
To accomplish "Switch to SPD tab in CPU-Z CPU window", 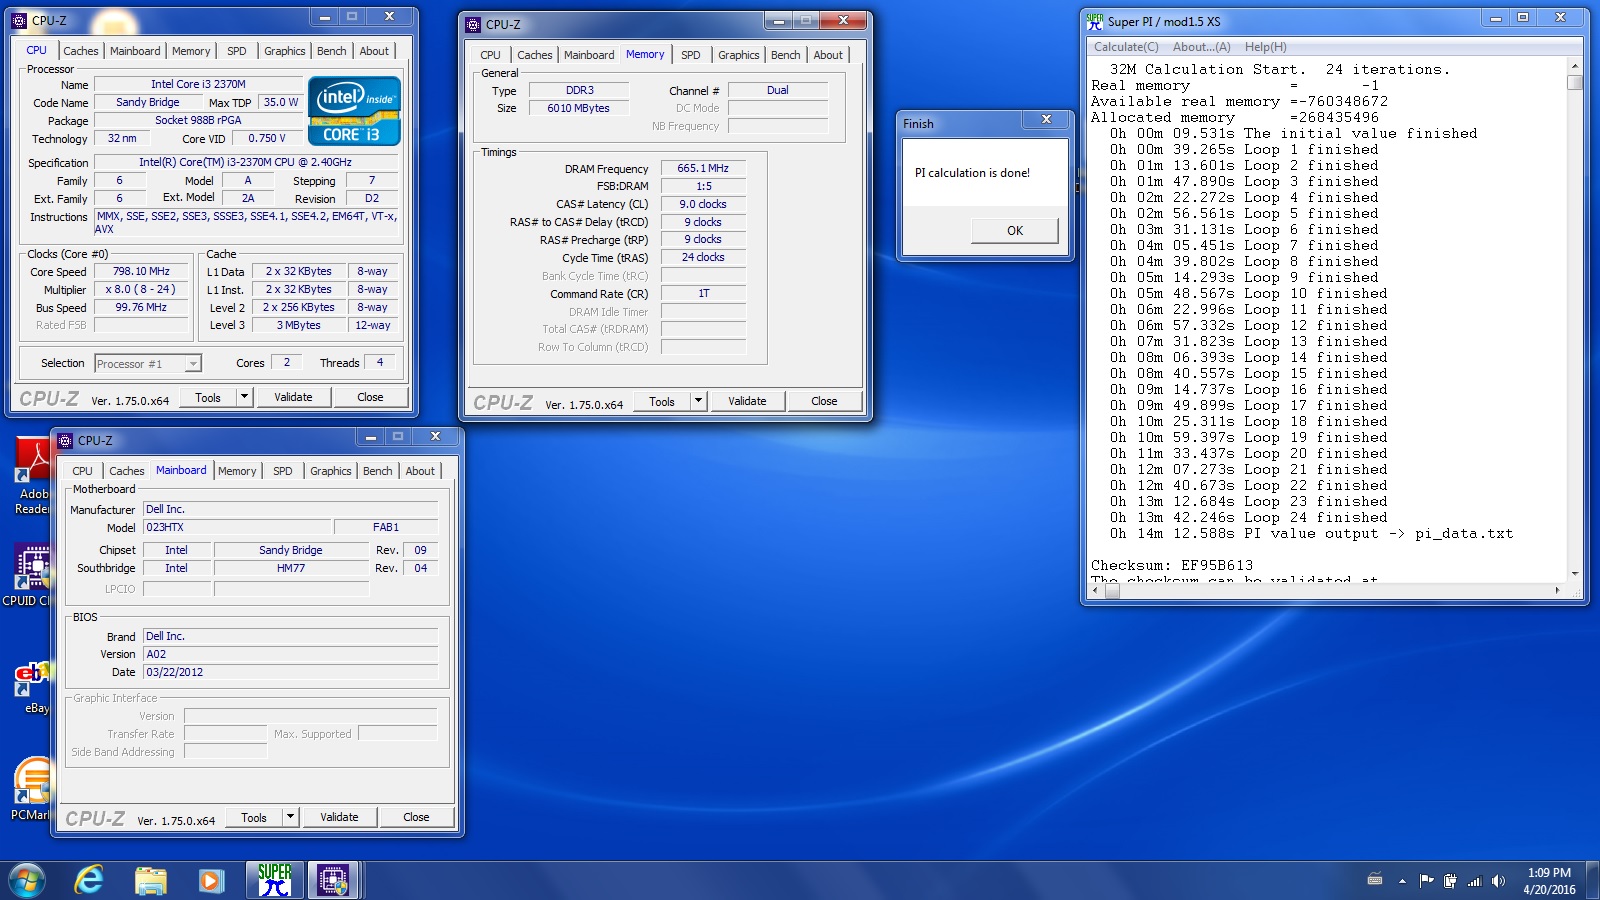I will point(237,51).
